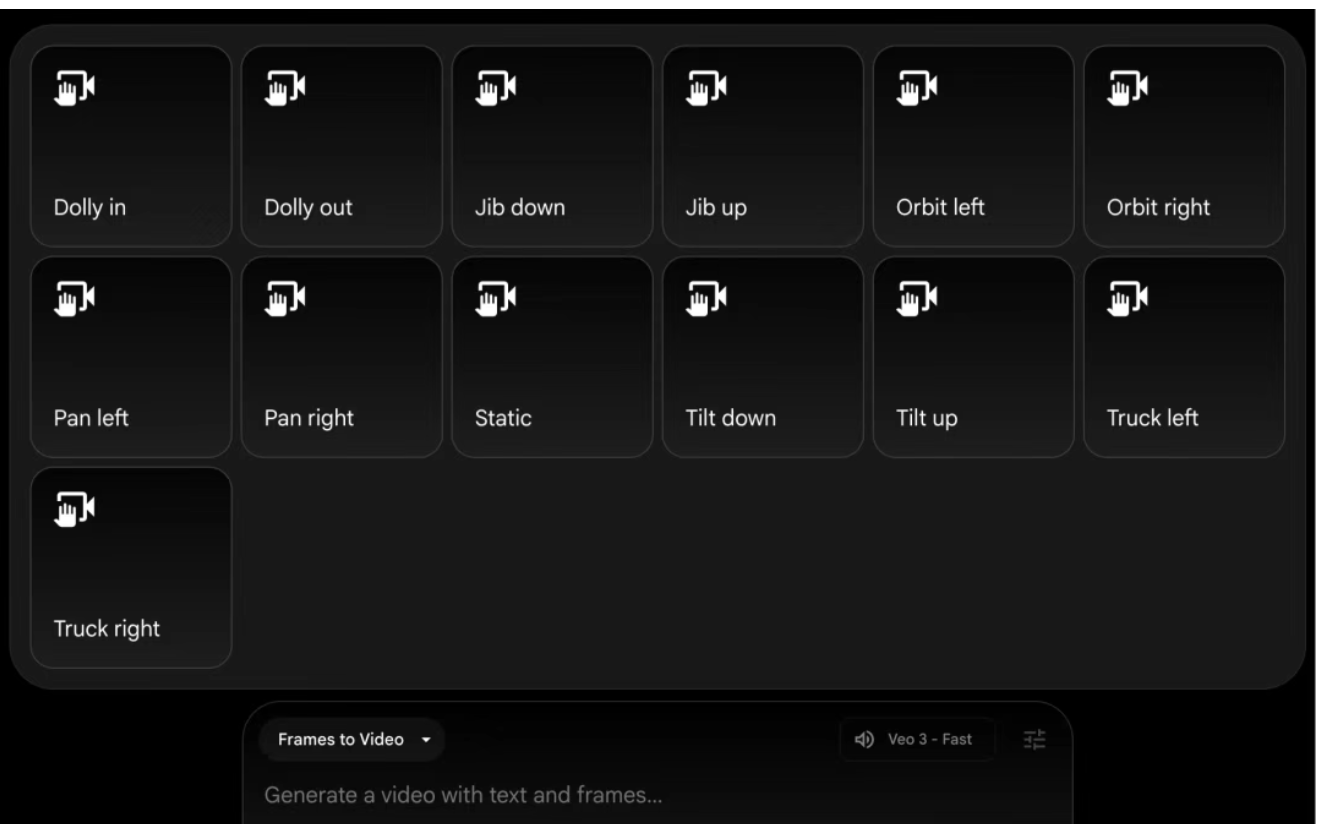Select the Orbit left motion card
This screenshot has width=1318, height=824.
coord(973,146)
